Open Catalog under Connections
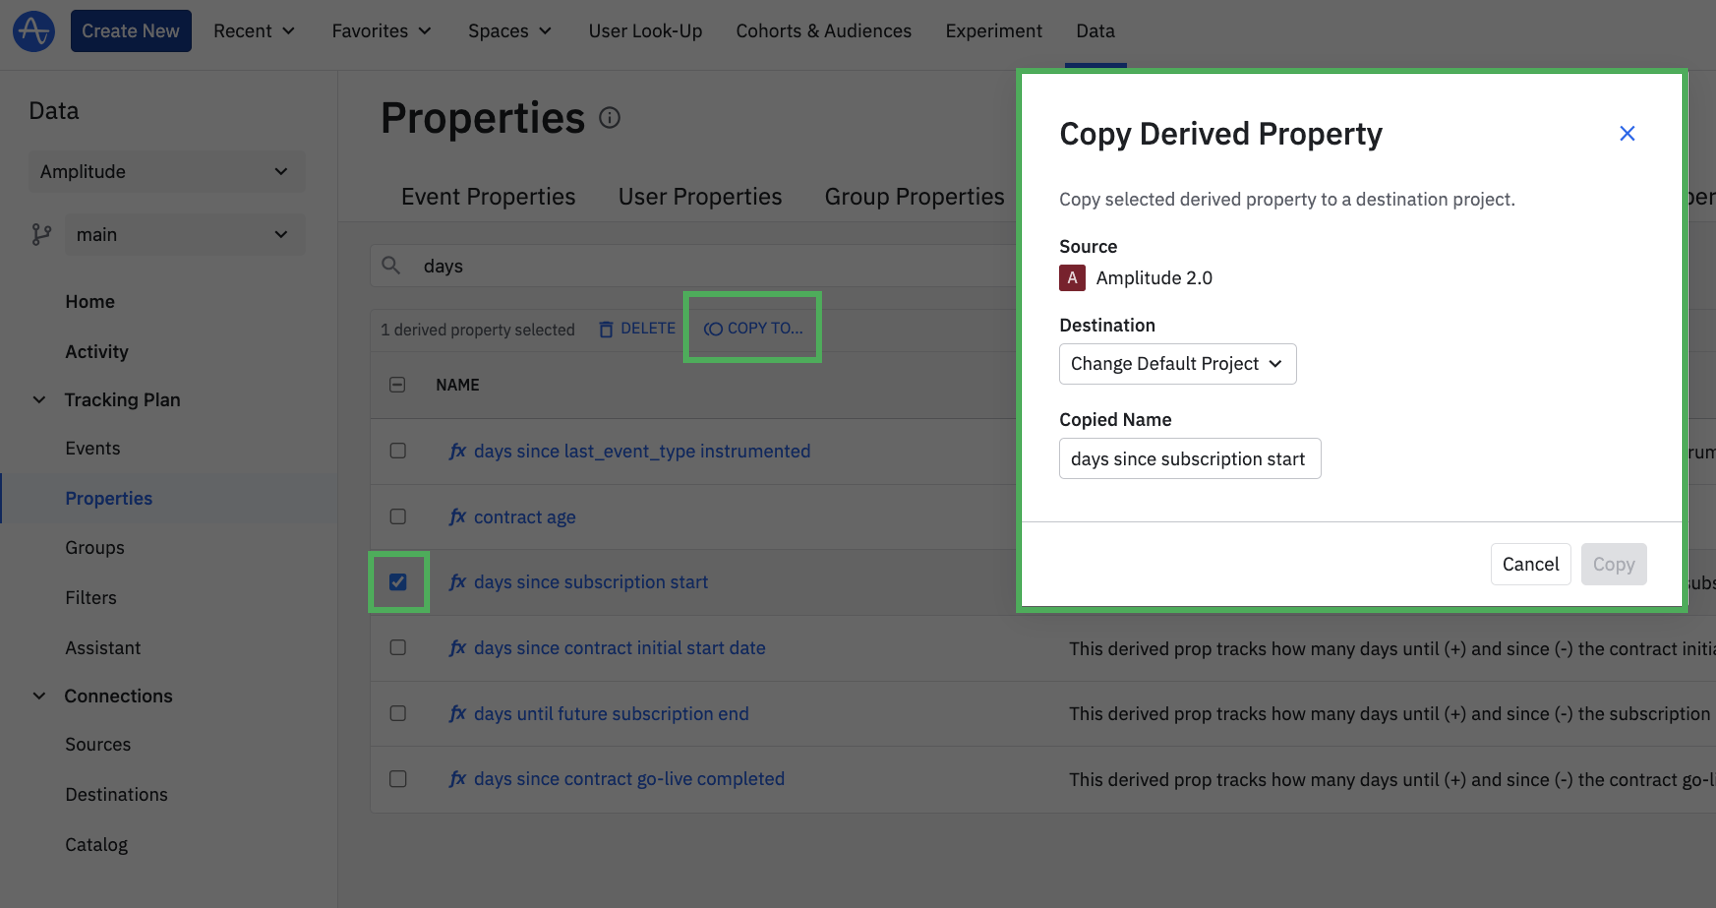Image resolution: width=1716 pixels, height=908 pixels. [x=96, y=845]
